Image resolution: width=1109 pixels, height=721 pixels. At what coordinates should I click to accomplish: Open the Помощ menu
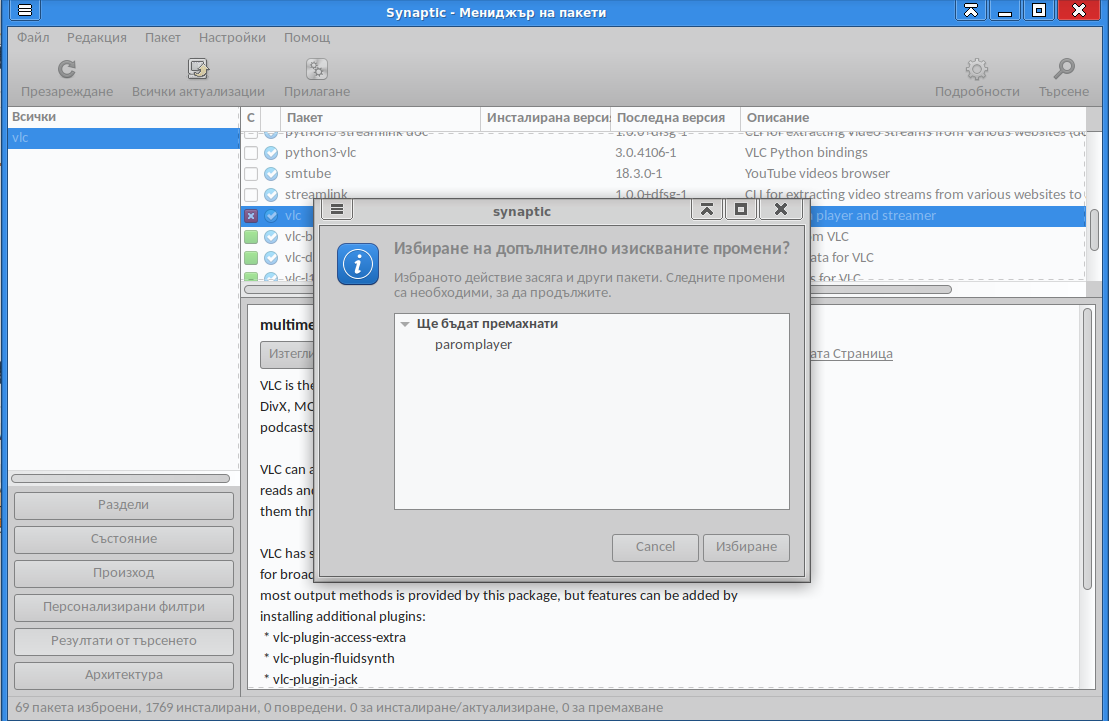pyautogui.click(x=307, y=38)
